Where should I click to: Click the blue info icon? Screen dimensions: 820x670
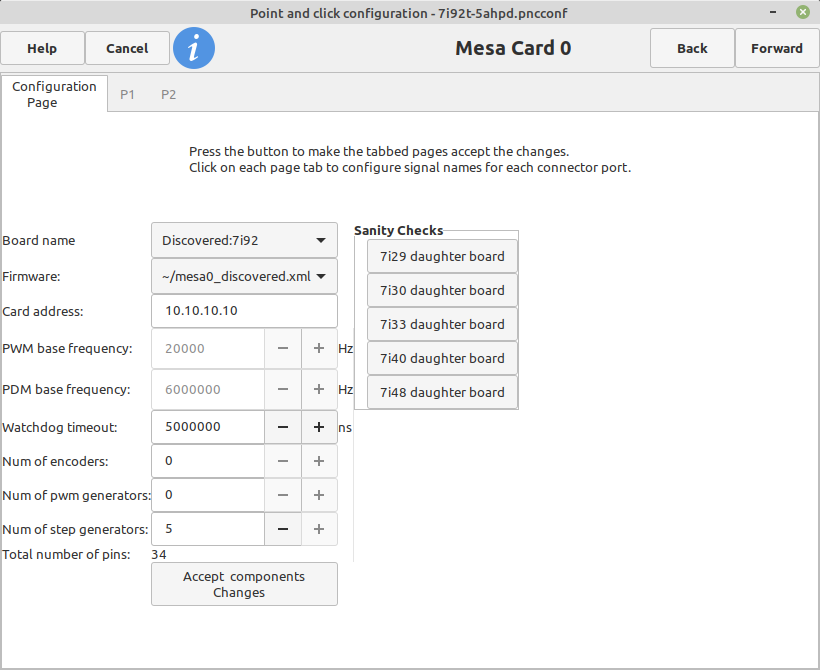coord(194,48)
